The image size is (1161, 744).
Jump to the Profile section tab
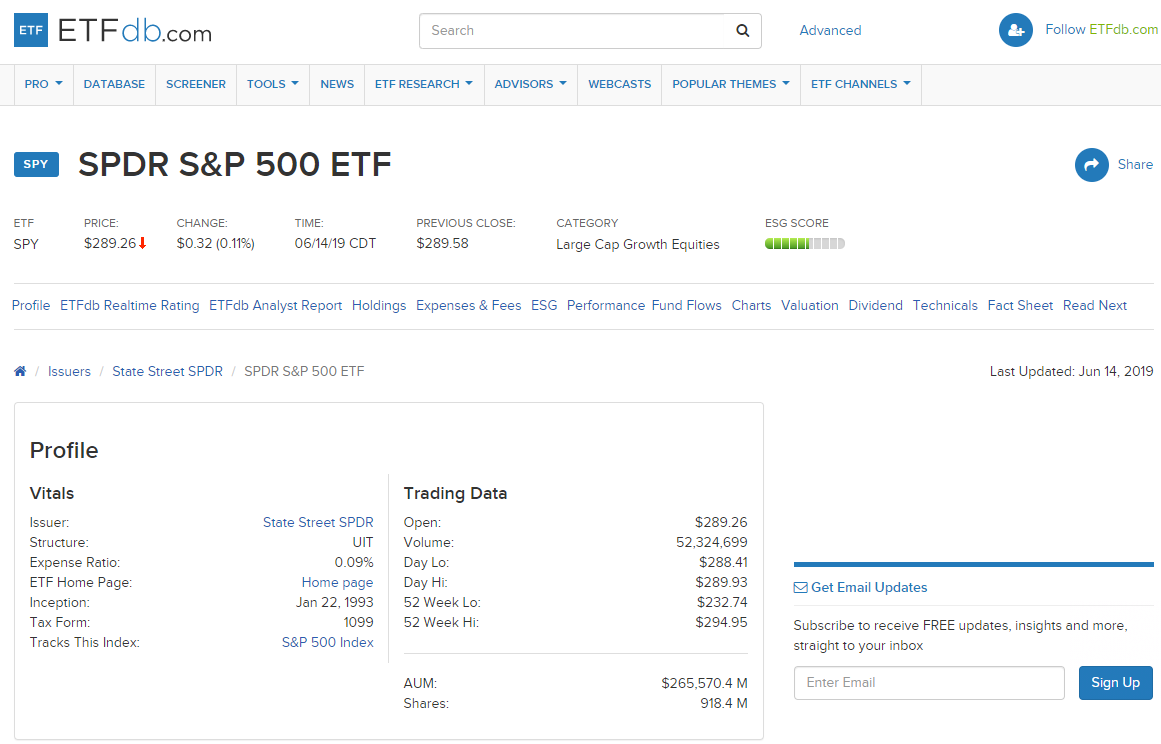31,306
